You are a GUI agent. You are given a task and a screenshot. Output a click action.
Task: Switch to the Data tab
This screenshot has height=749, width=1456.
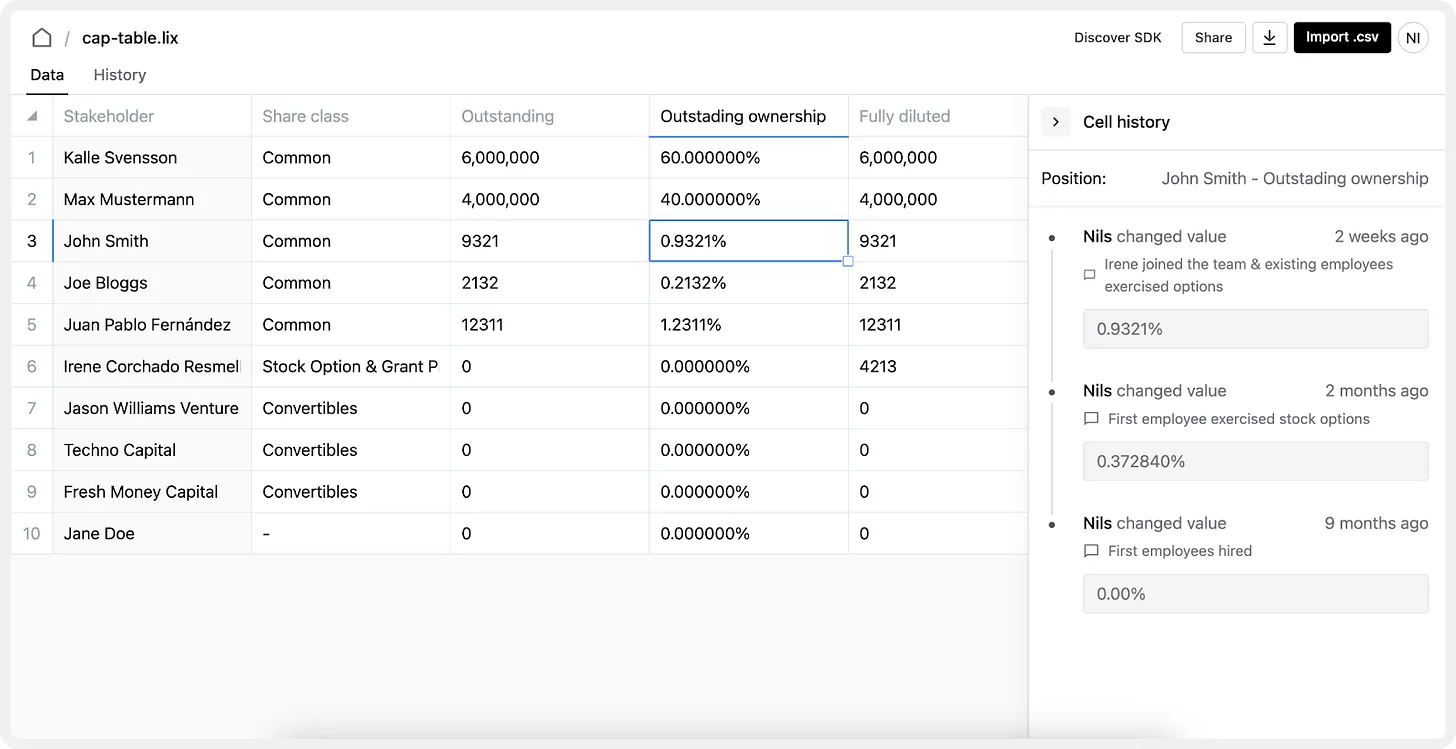click(47, 75)
